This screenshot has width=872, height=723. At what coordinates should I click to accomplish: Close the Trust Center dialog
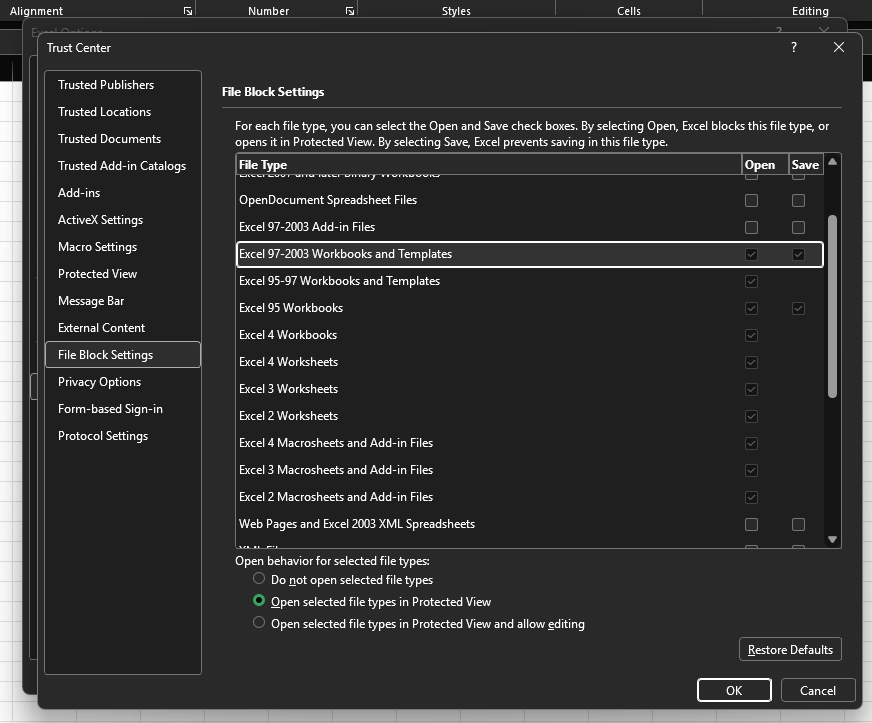(839, 47)
